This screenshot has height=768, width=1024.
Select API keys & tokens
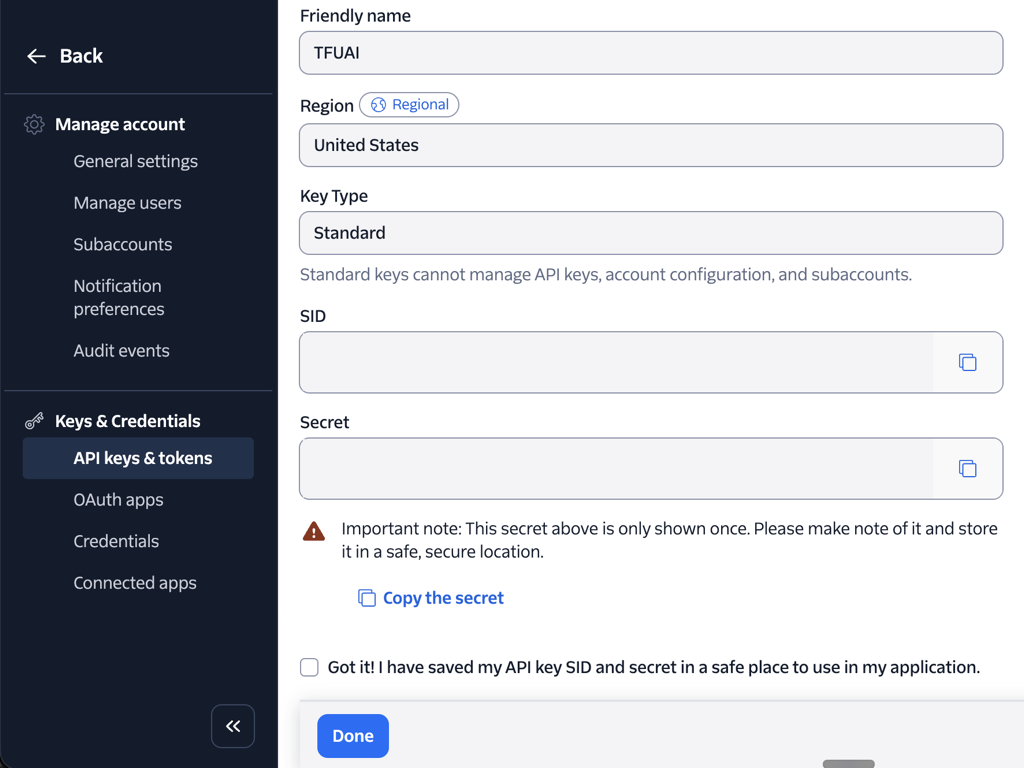138,458
